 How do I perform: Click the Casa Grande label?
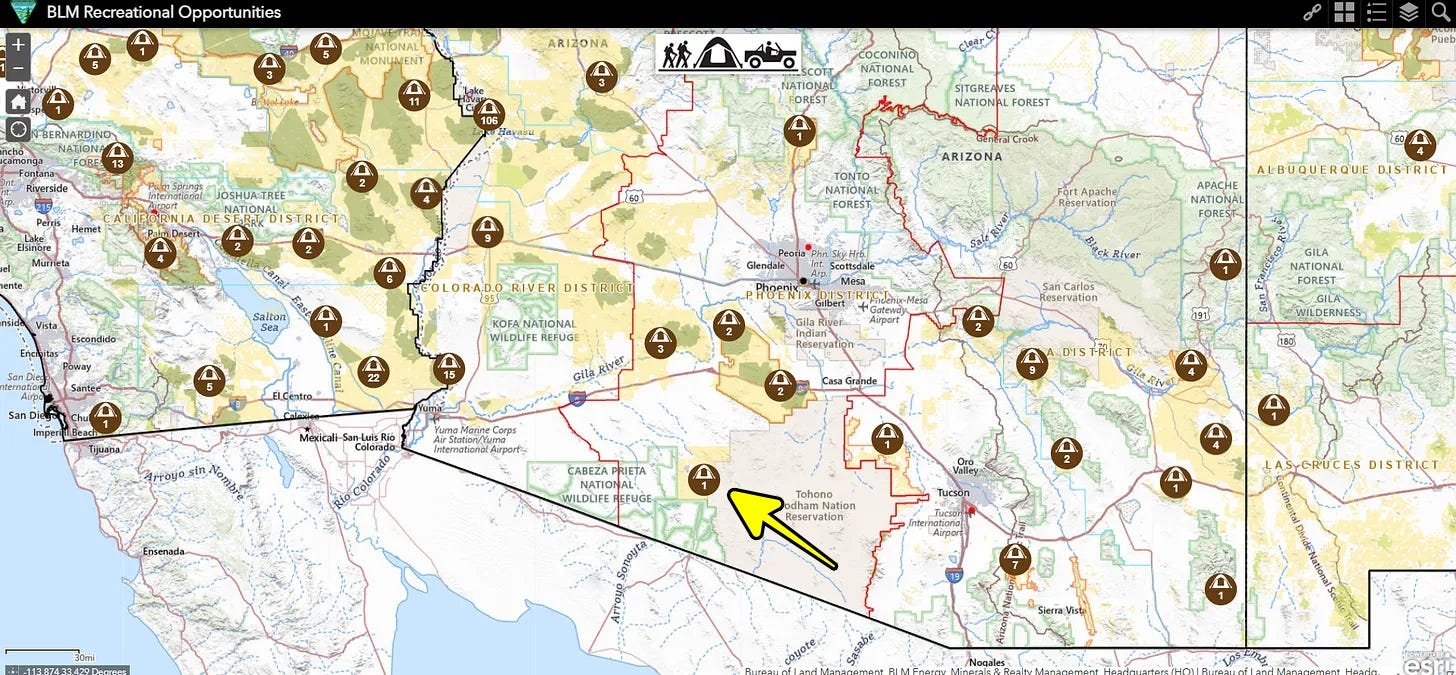point(849,381)
